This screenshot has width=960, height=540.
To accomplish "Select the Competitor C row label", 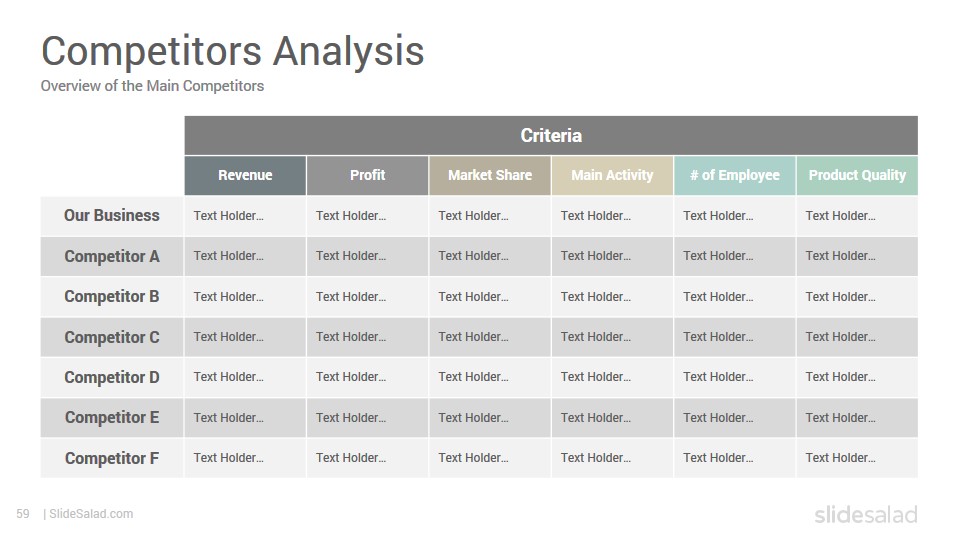I will pyautogui.click(x=111, y=337).
